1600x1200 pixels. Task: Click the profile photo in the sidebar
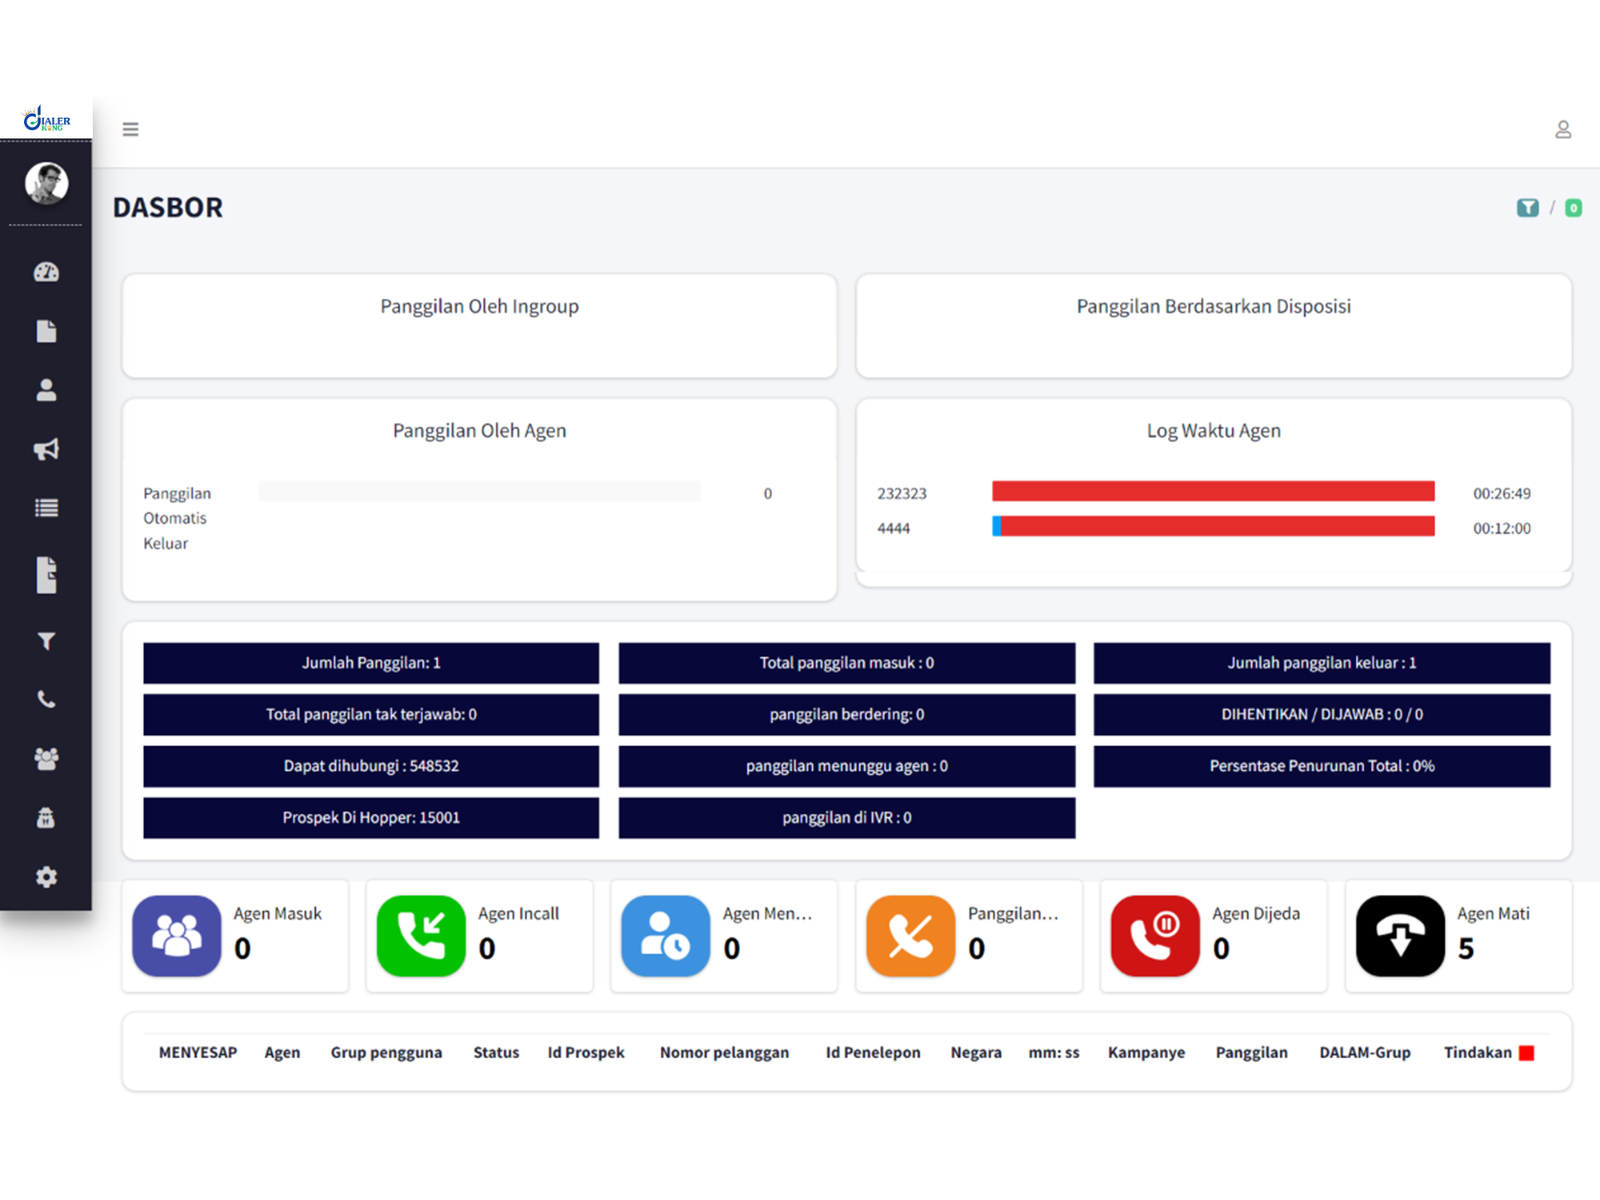[46, 183]
